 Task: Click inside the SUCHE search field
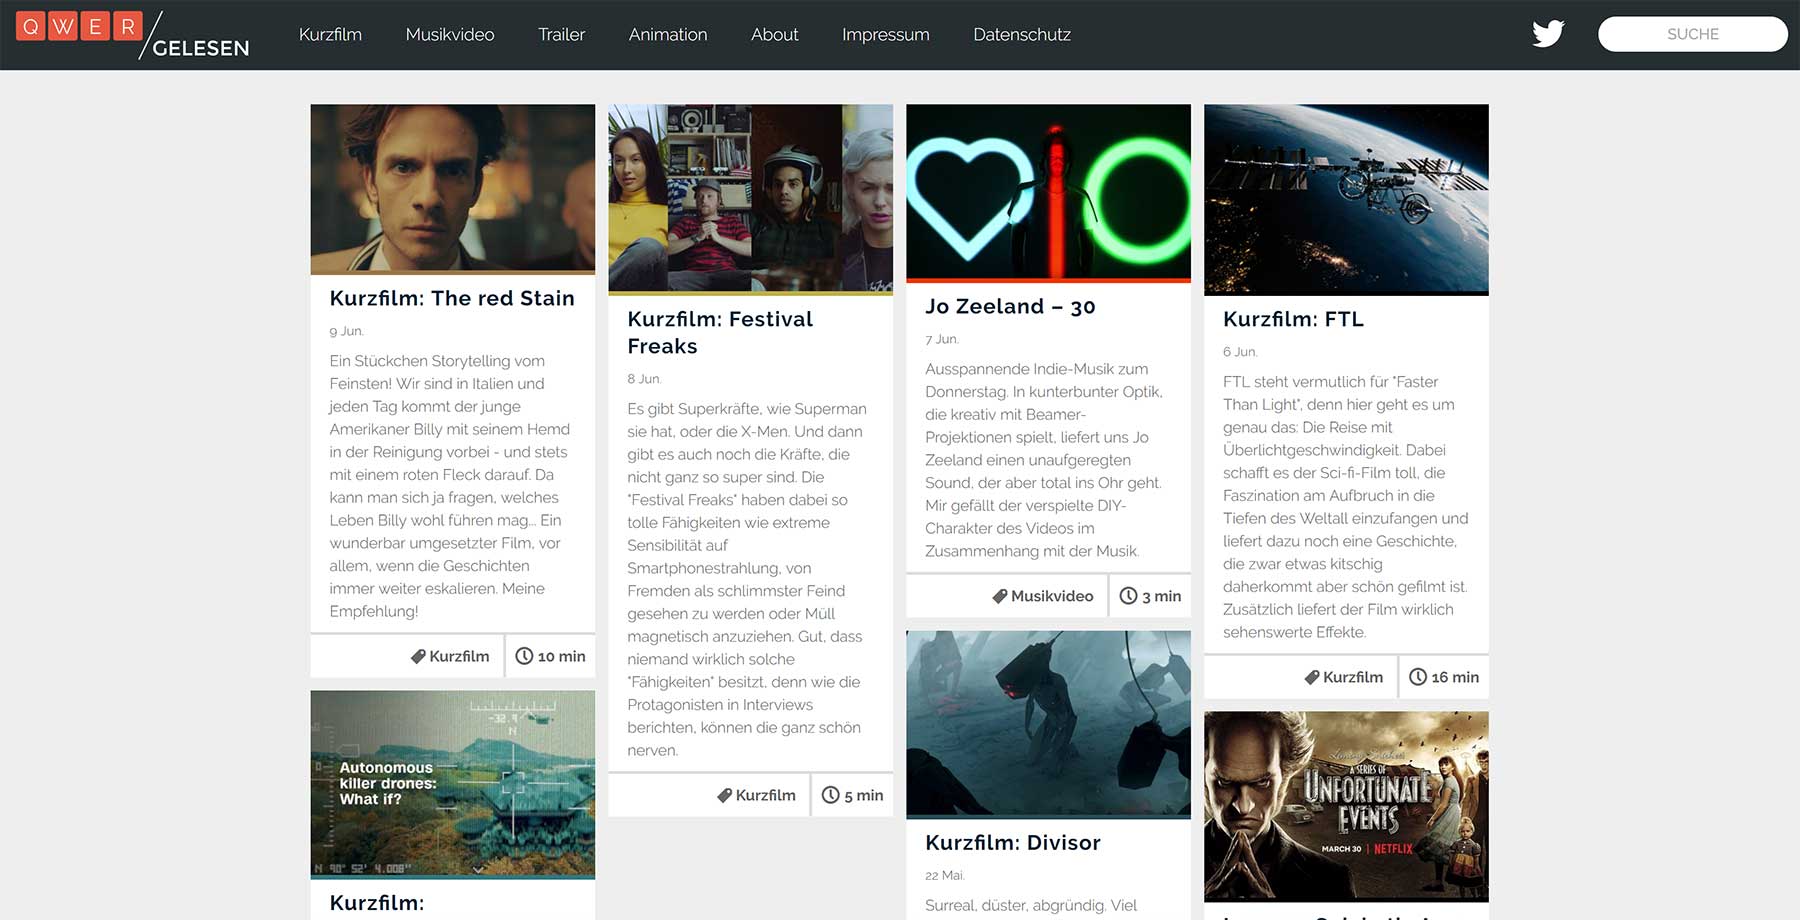[1693, 33]
